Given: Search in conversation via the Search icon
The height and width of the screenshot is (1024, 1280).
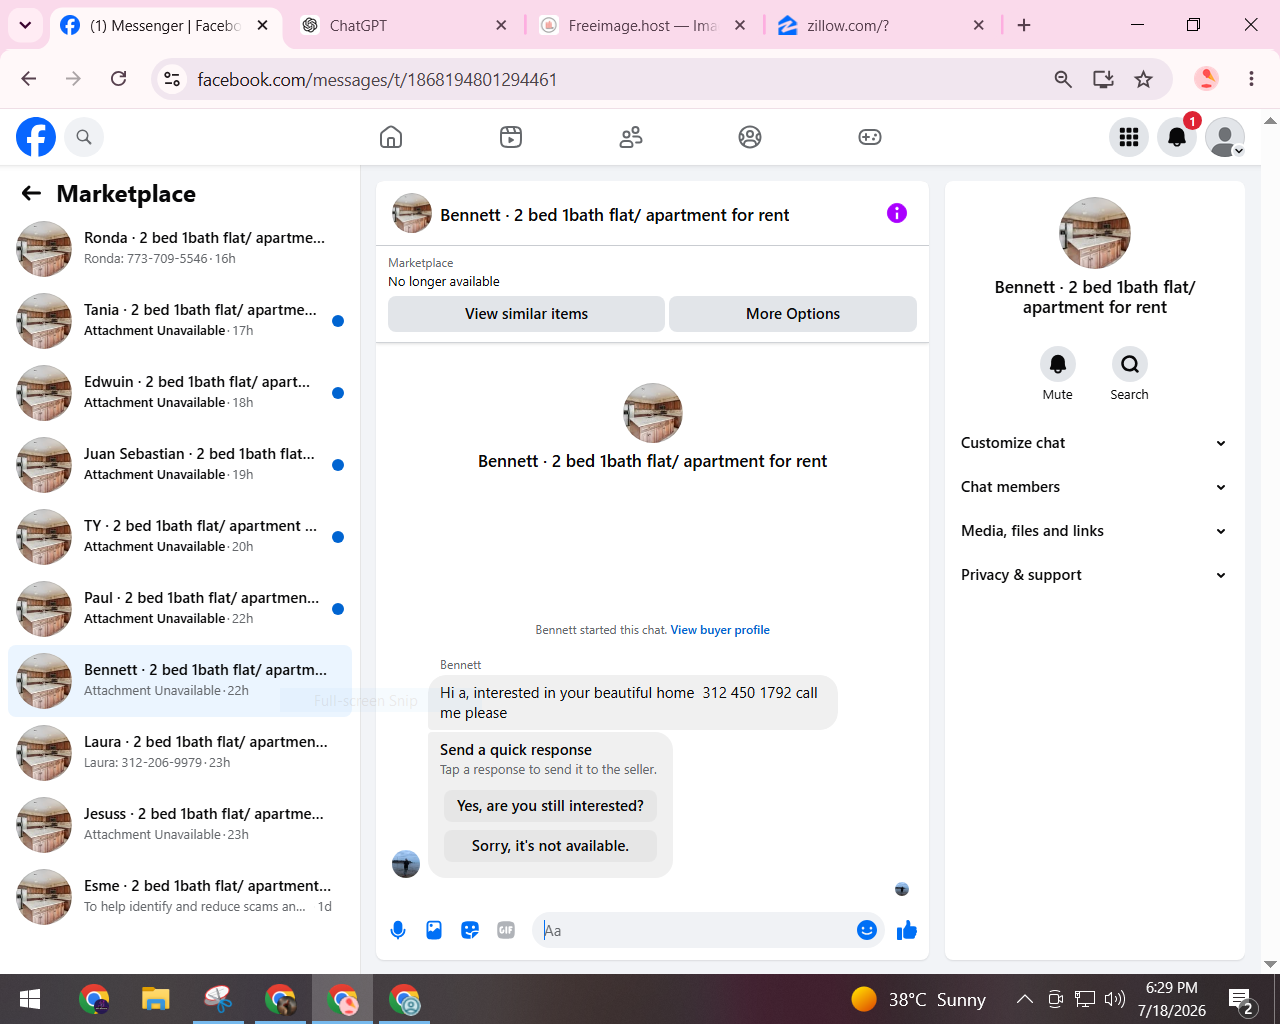Looking at the screenshot, I should [x=1130, y=364].
